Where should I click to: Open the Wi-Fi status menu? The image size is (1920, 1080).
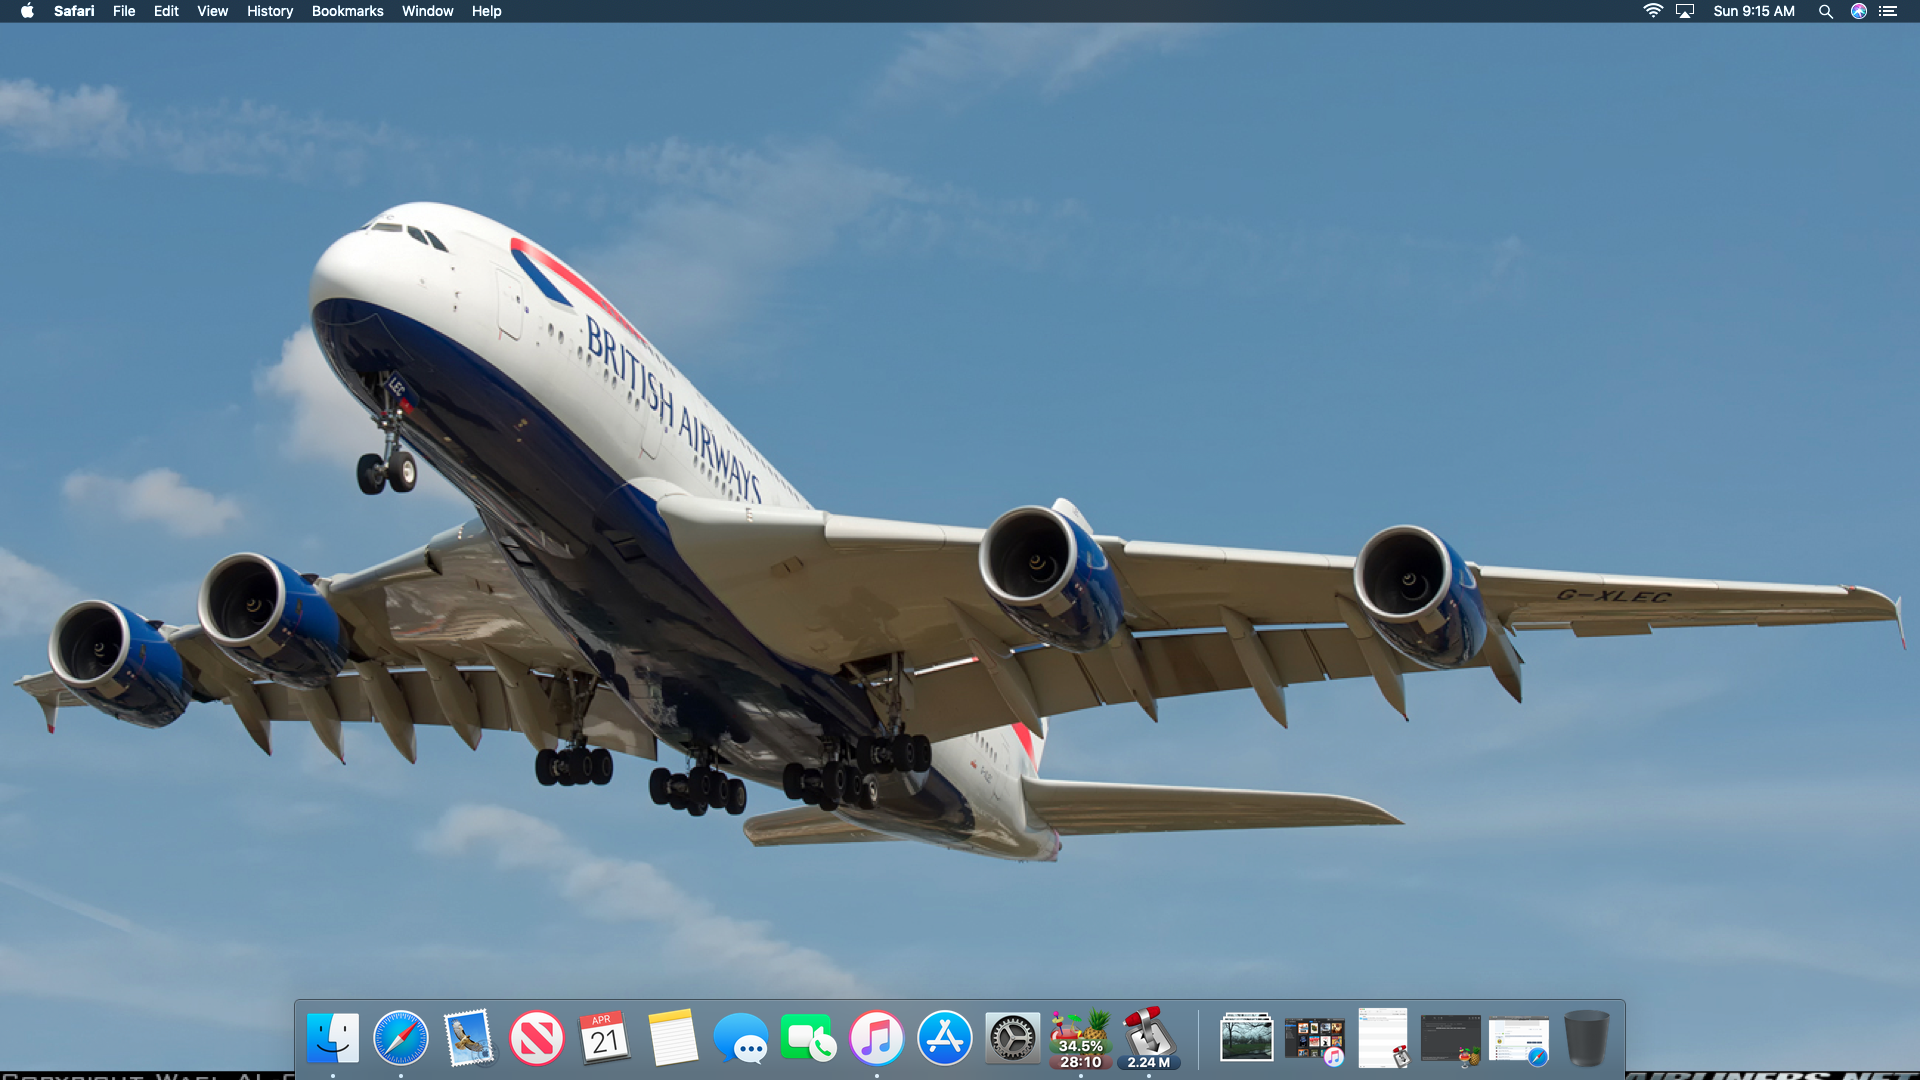click(1653, 11)
